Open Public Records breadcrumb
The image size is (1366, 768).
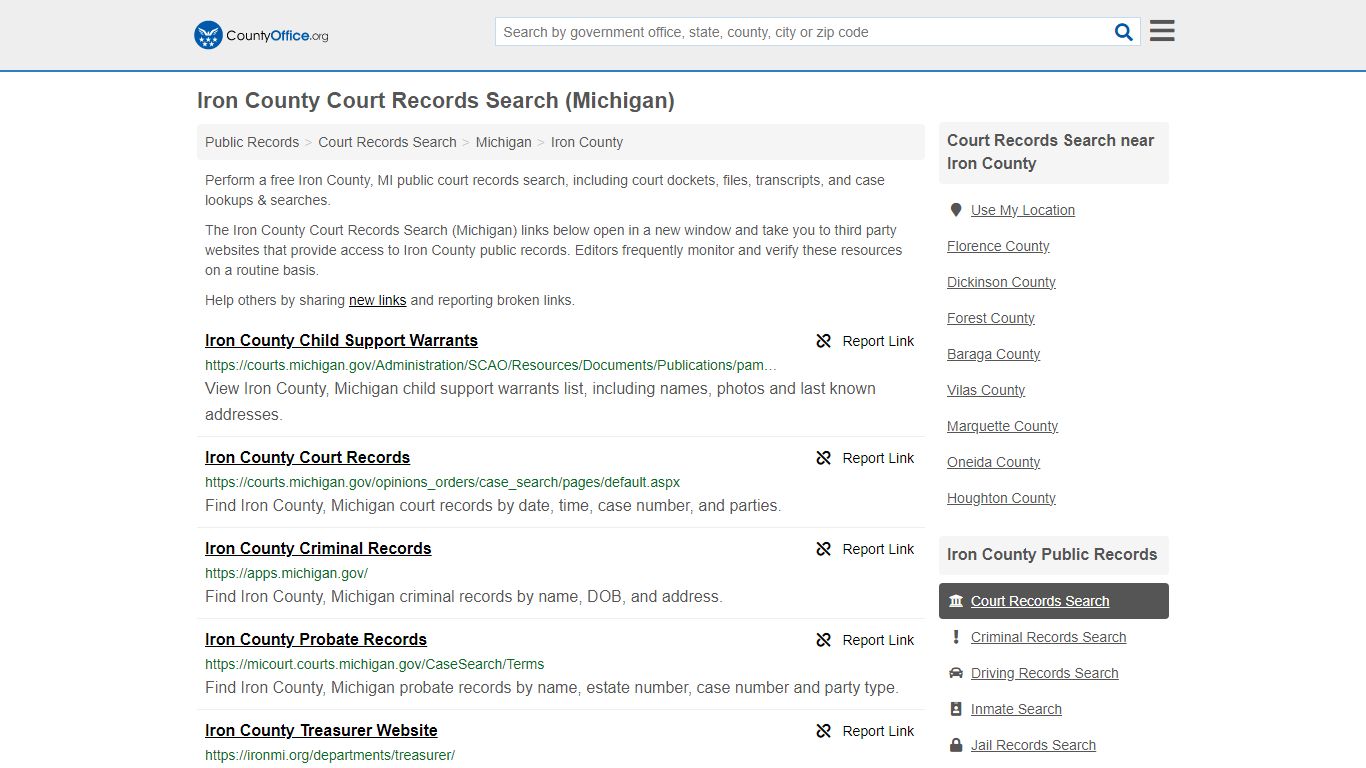tap(252, 142)
